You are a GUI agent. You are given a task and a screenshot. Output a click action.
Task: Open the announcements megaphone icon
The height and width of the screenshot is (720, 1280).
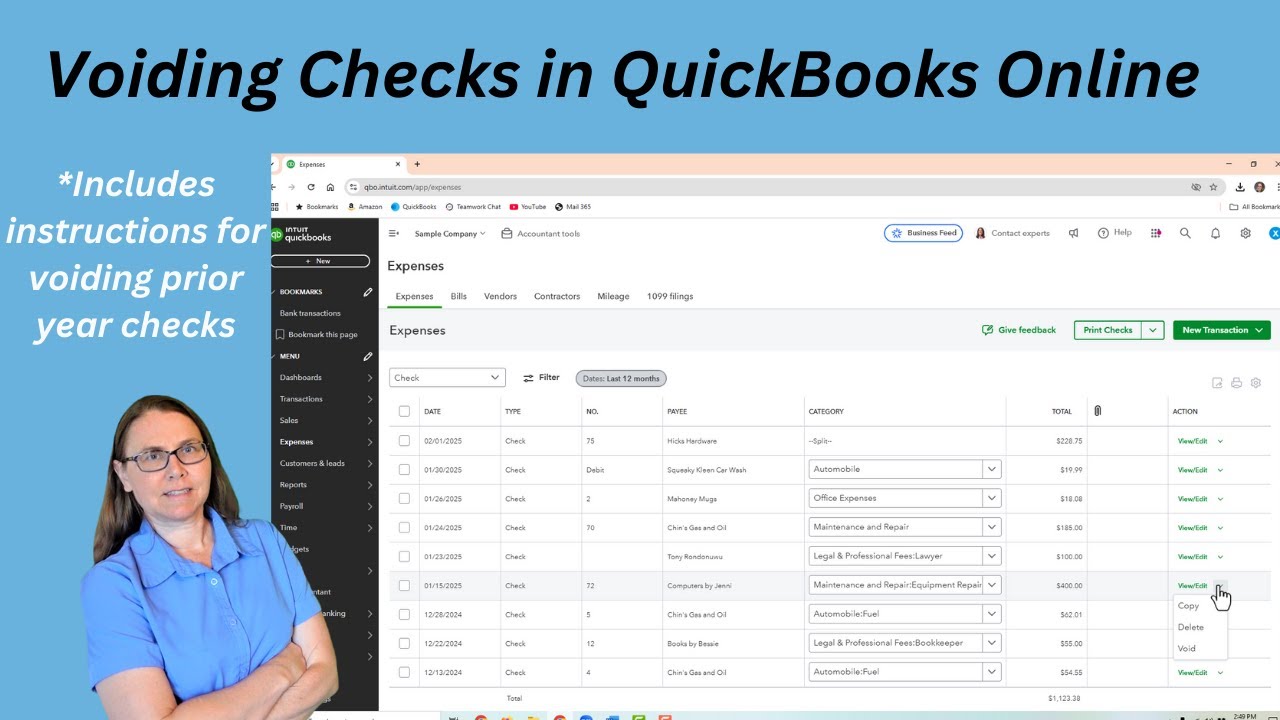[1073, 233]
